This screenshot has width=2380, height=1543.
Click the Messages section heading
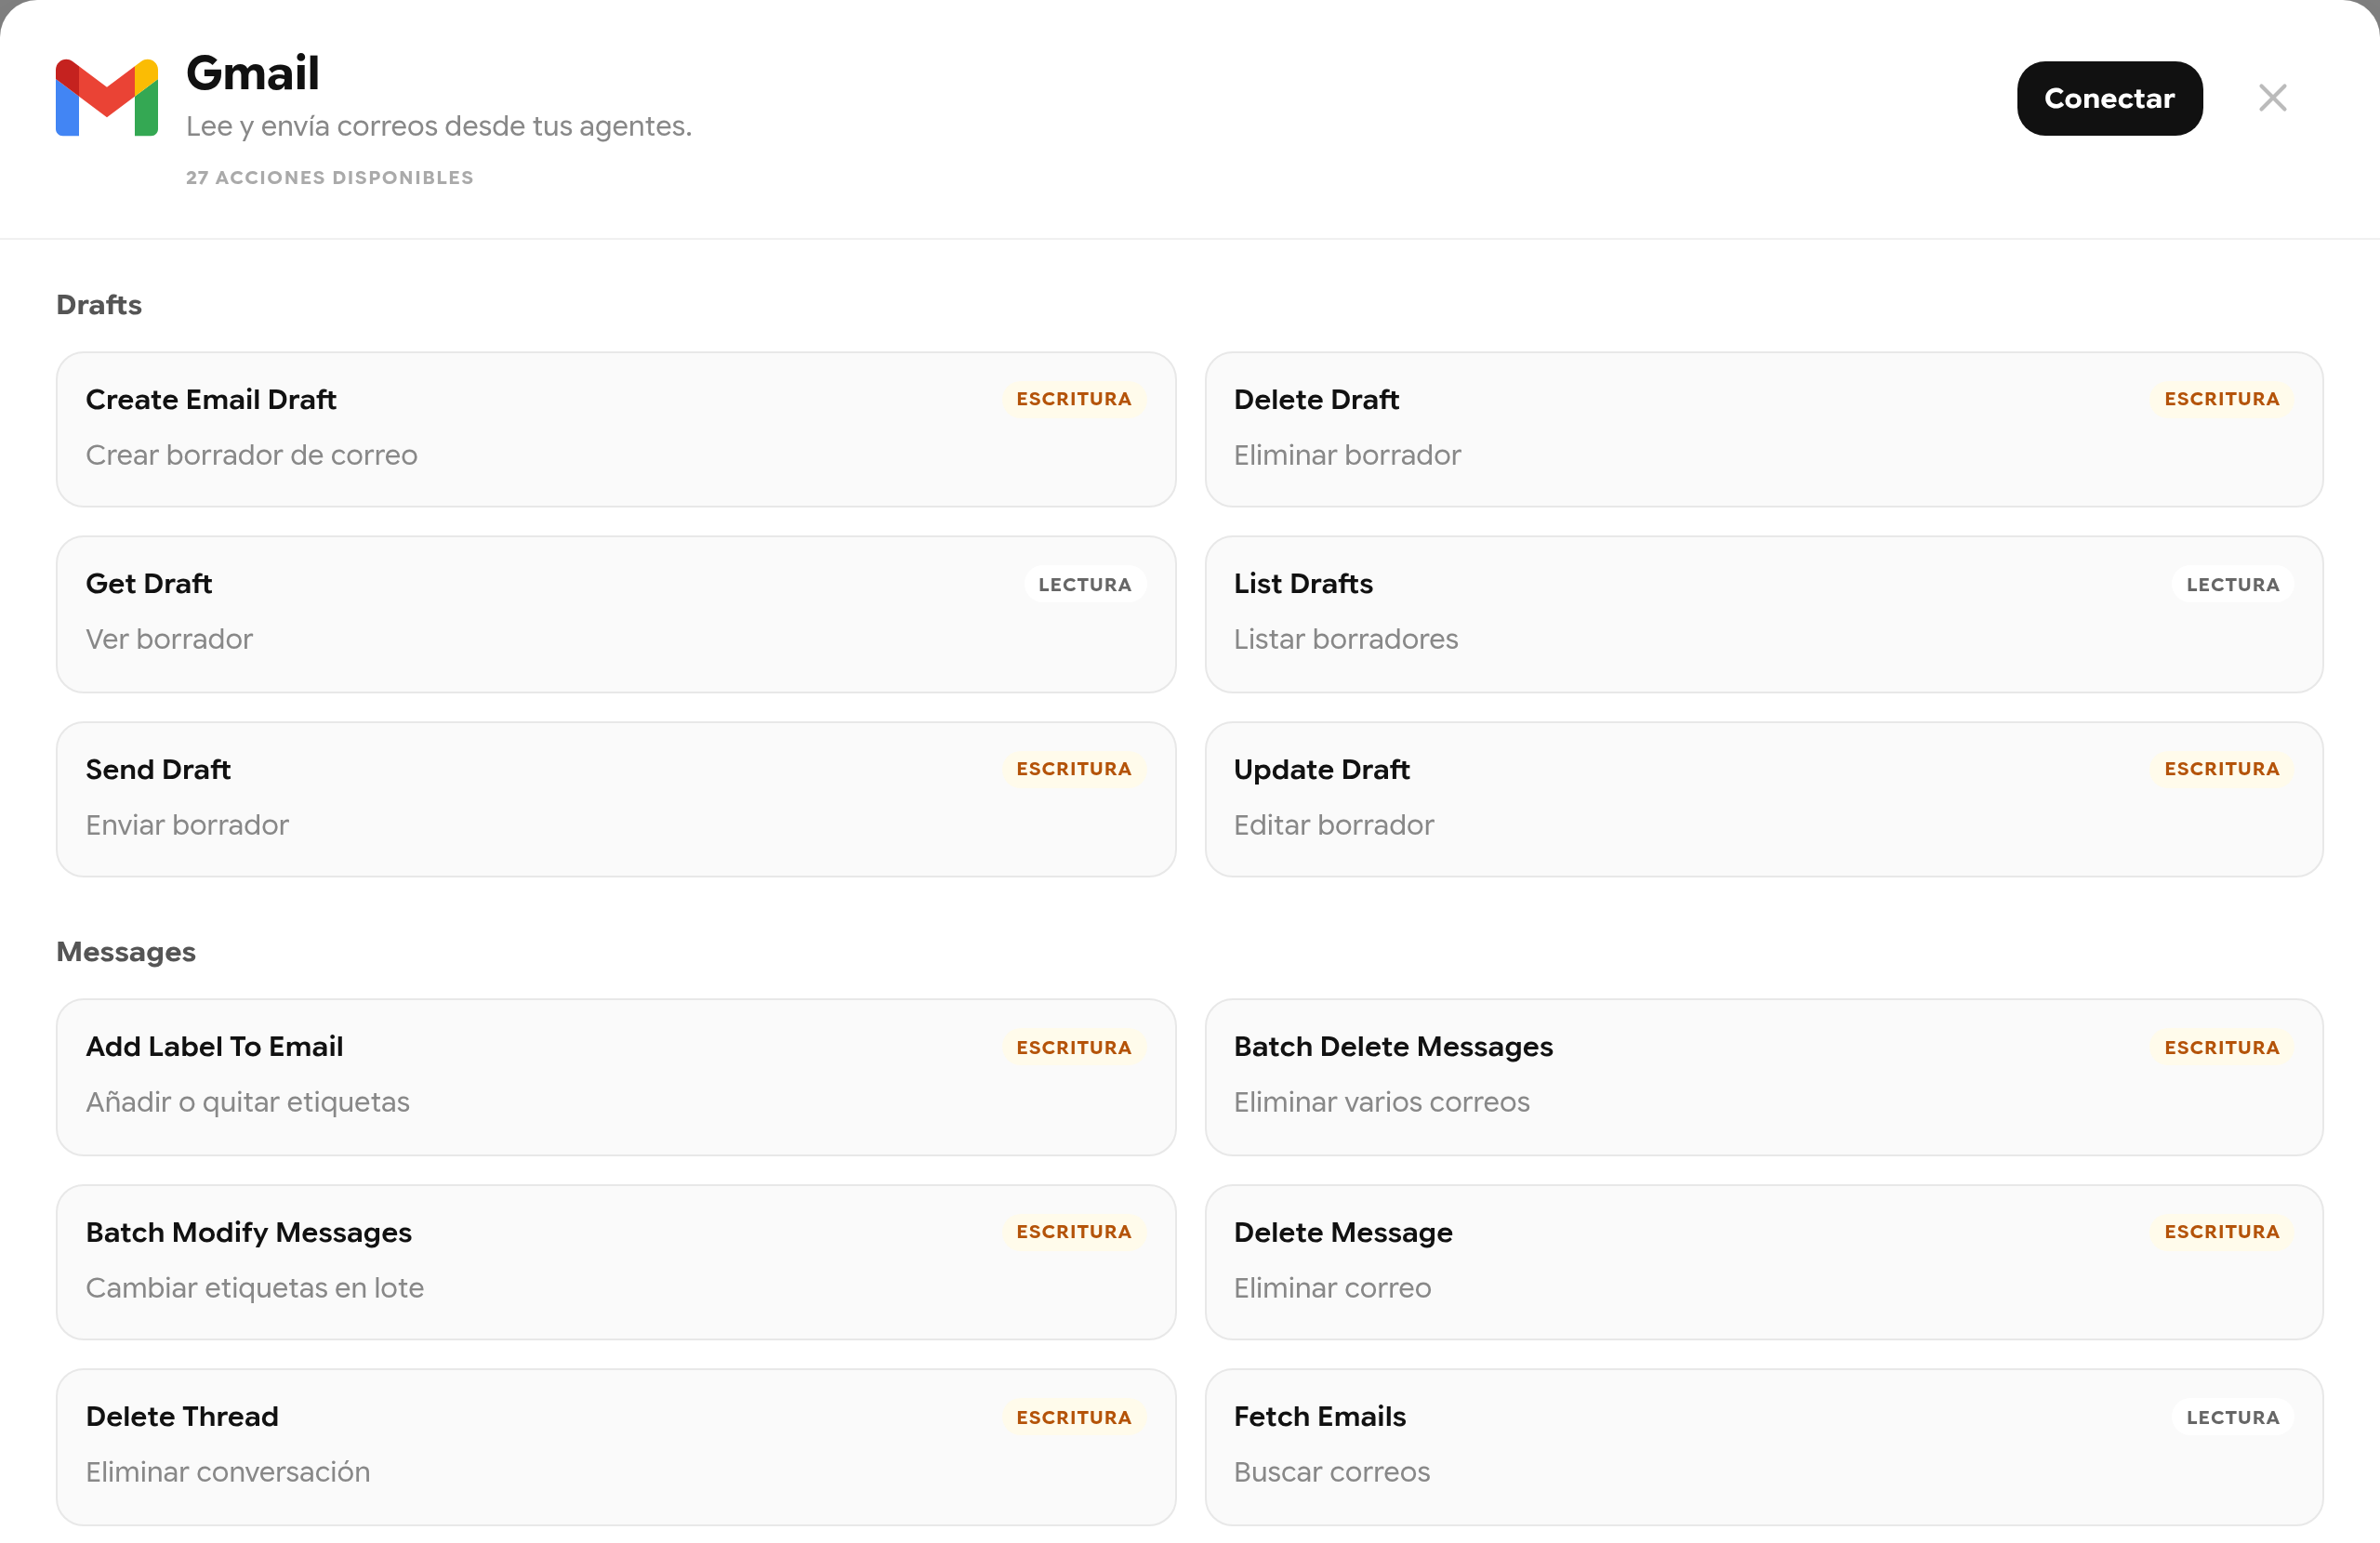point(126,952)
